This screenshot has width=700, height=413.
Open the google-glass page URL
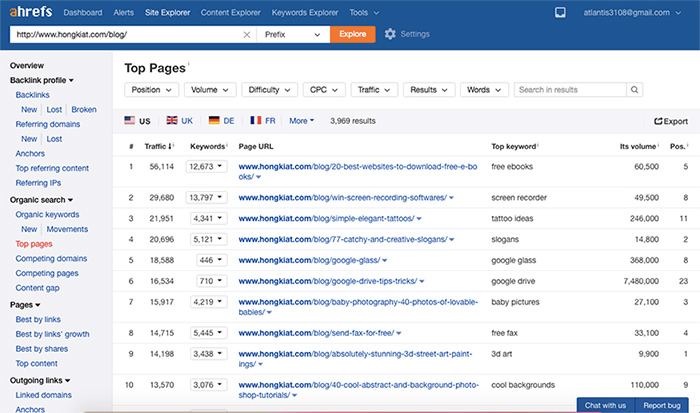[309, 260]
